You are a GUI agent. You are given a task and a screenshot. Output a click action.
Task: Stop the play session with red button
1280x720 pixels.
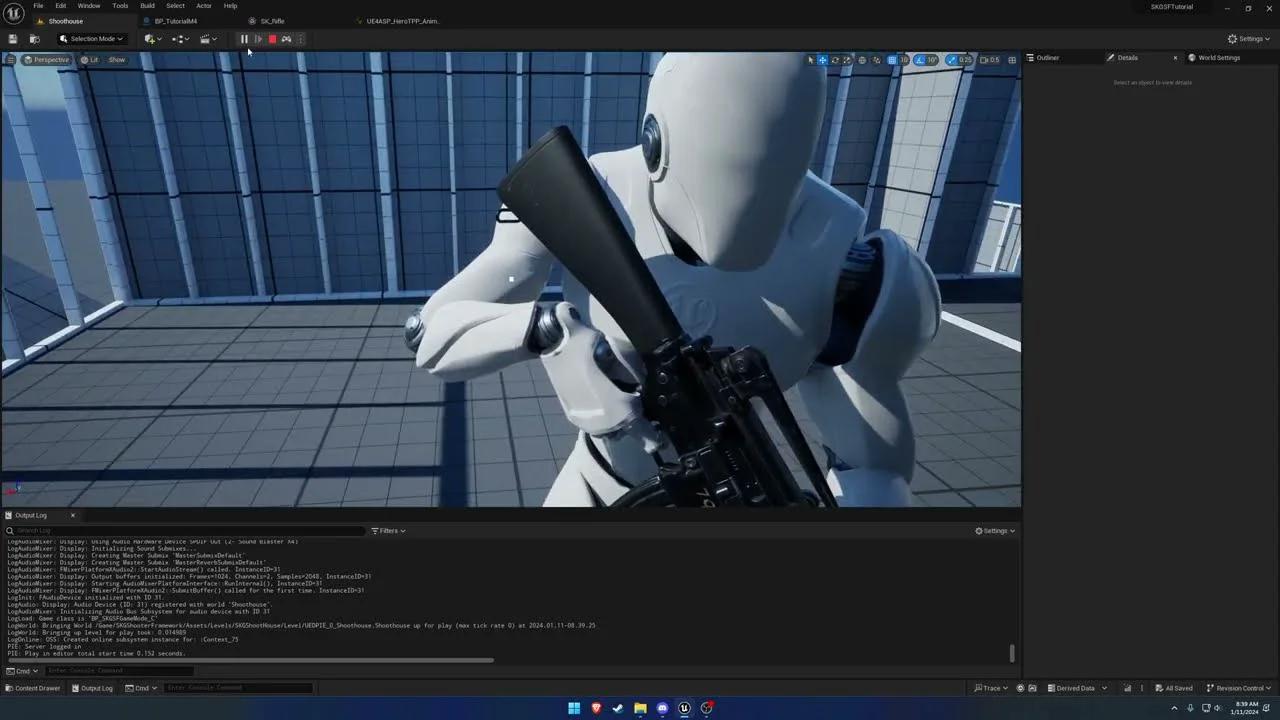[x=272, y=39]
